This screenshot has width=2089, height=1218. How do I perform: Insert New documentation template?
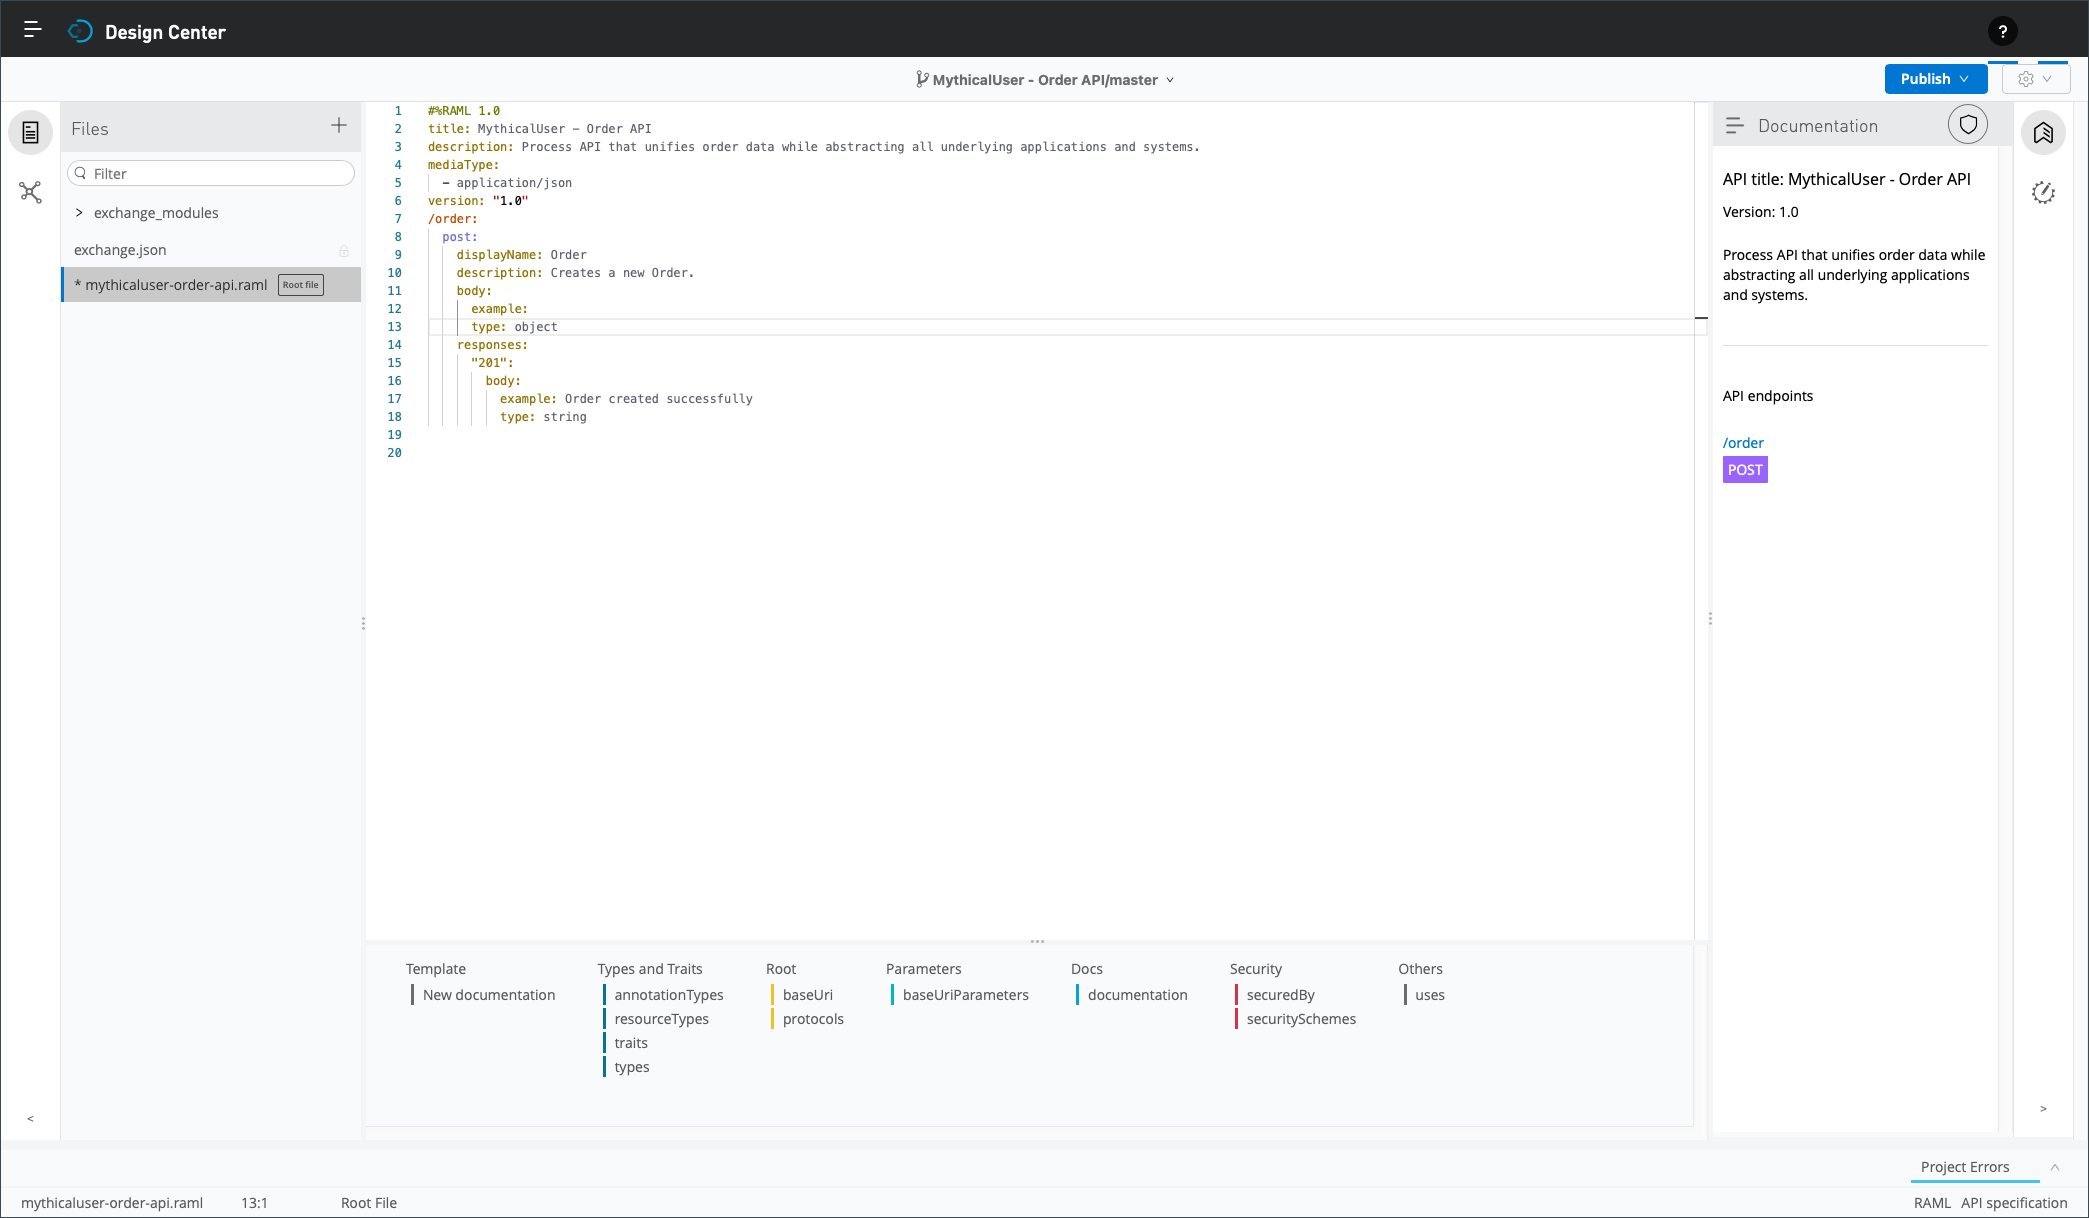coord(489,995)
